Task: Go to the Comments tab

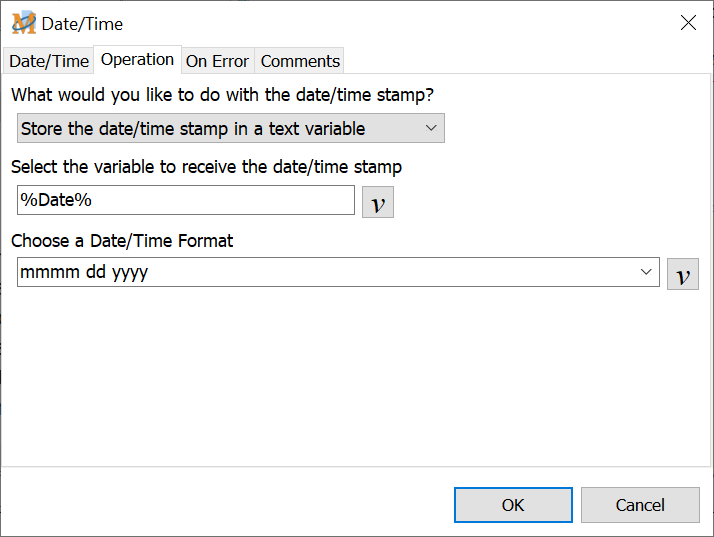Action: [x=300, y=61]
